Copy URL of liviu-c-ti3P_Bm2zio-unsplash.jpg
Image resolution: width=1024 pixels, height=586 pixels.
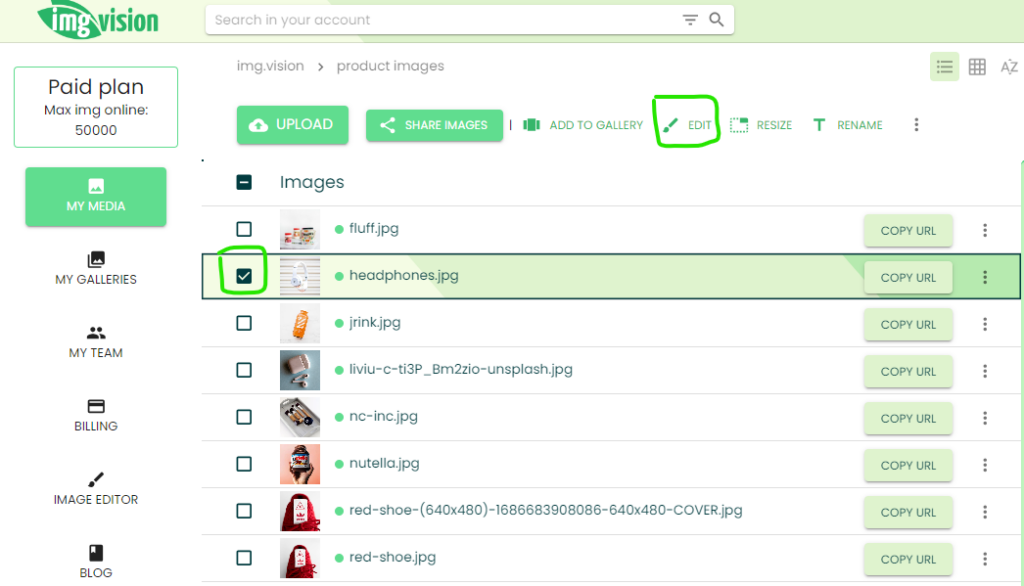[908, 372]
